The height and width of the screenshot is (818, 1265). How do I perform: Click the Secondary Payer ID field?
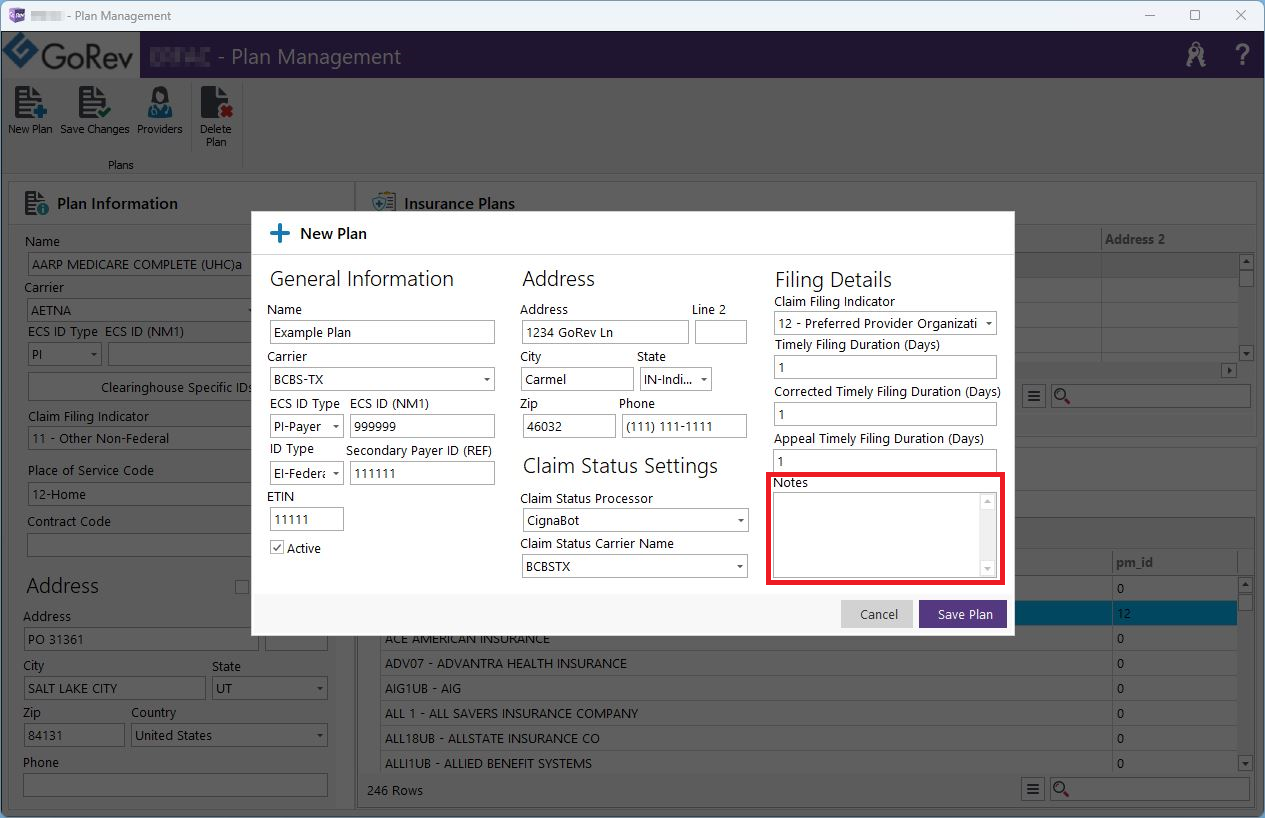pos(422,473)
